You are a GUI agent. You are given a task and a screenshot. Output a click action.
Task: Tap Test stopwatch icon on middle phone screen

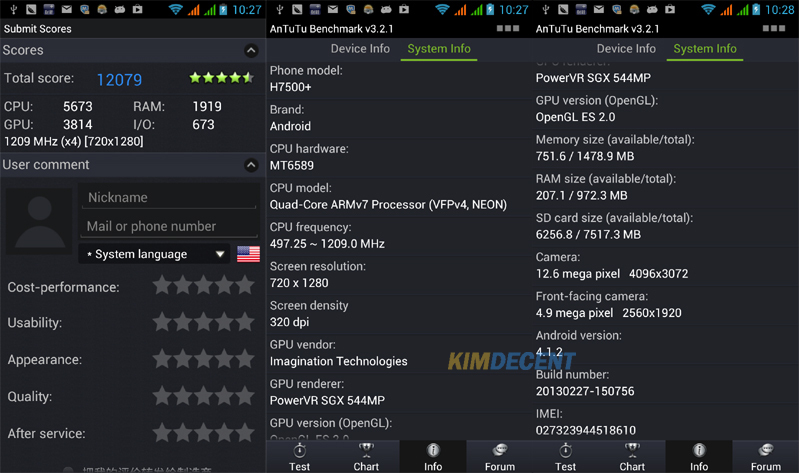pos(299,451)
